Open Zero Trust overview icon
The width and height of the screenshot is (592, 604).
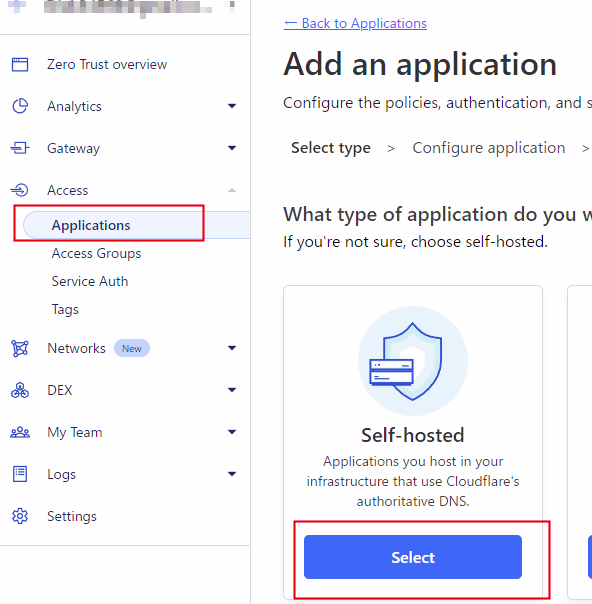coord(20,64)
